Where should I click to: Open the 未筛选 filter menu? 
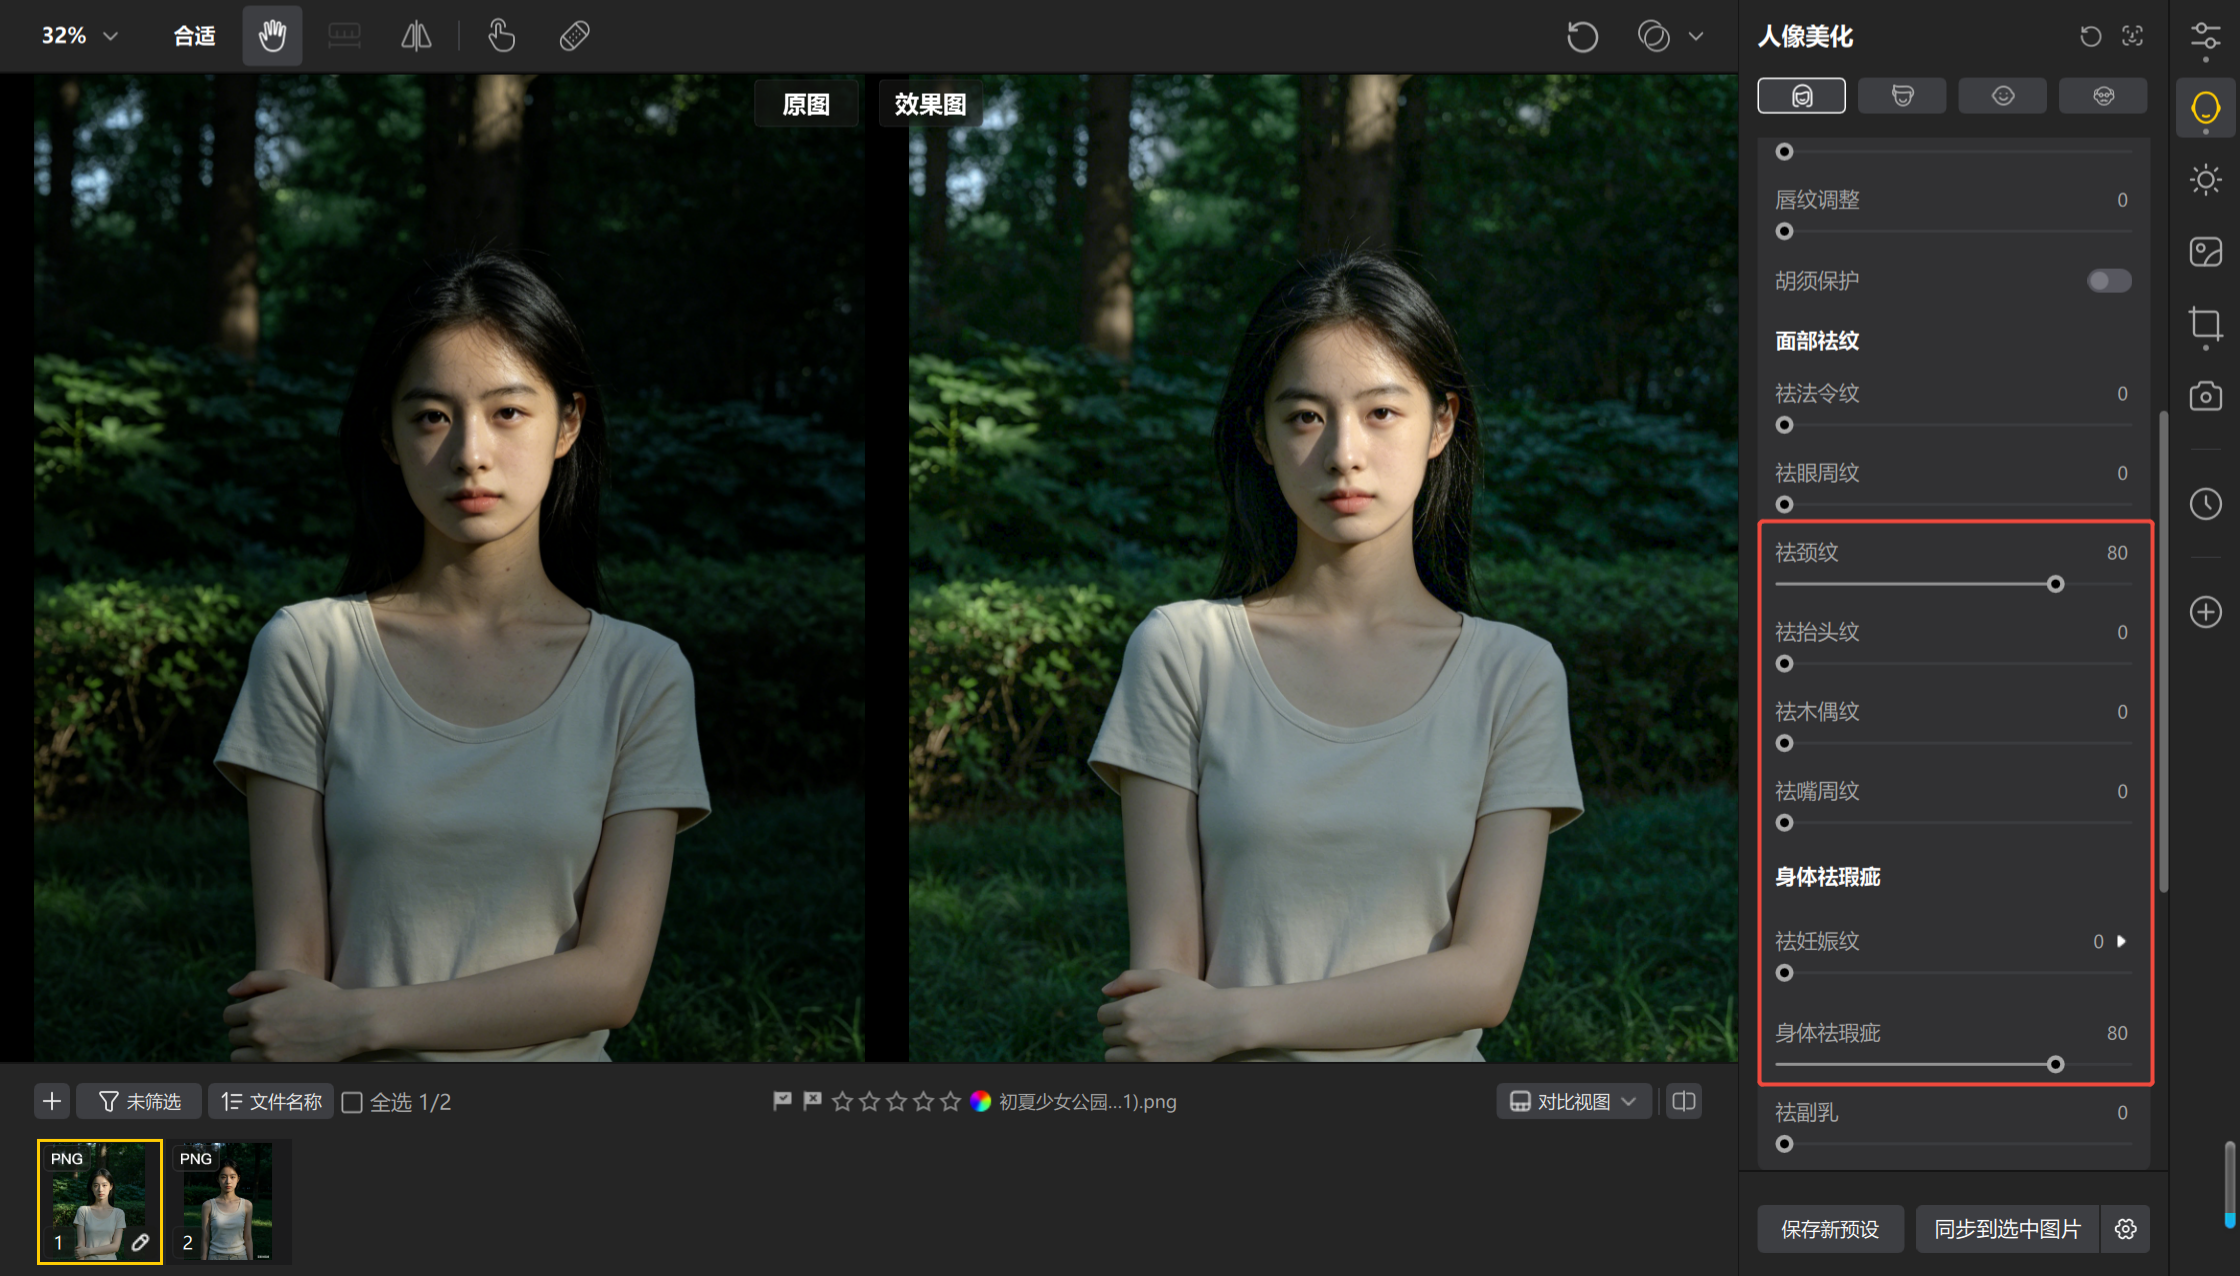(x=139, y=1101)
